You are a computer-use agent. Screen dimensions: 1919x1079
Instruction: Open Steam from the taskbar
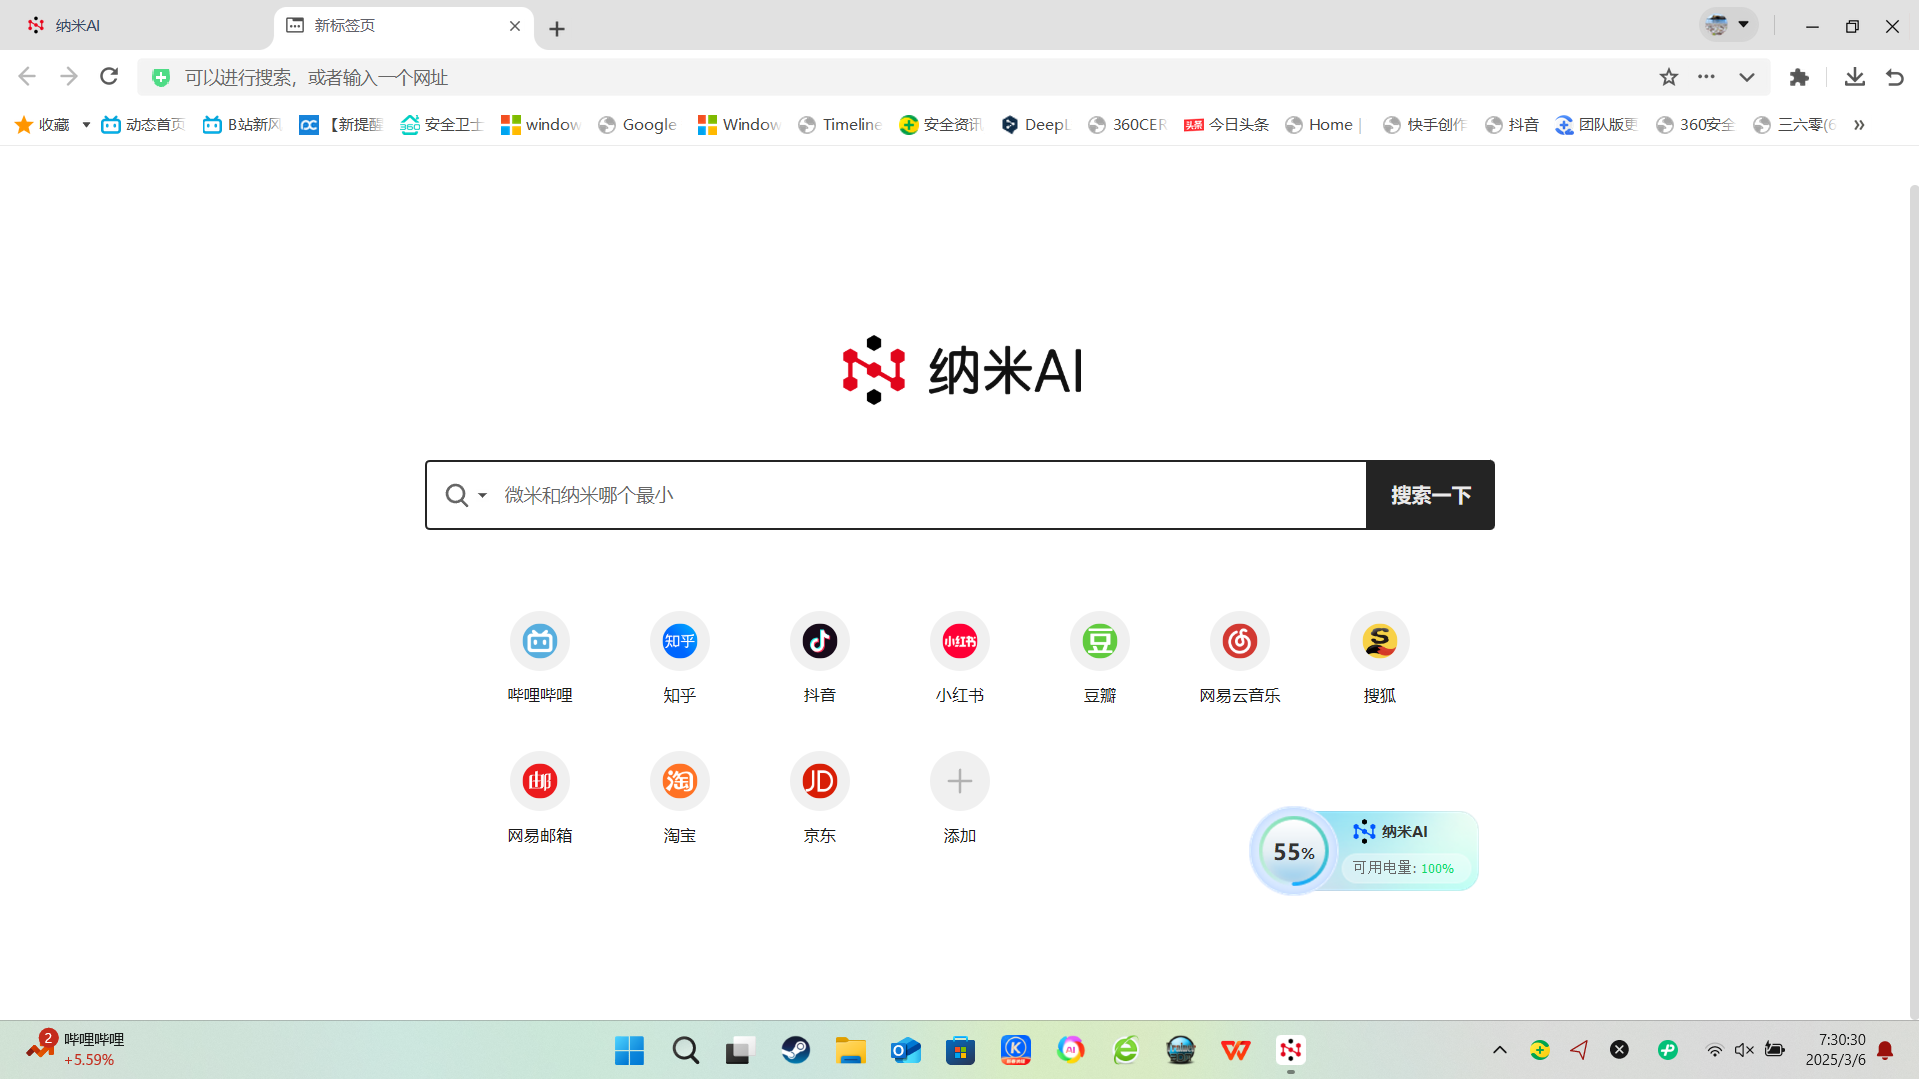coord(796,1050)
